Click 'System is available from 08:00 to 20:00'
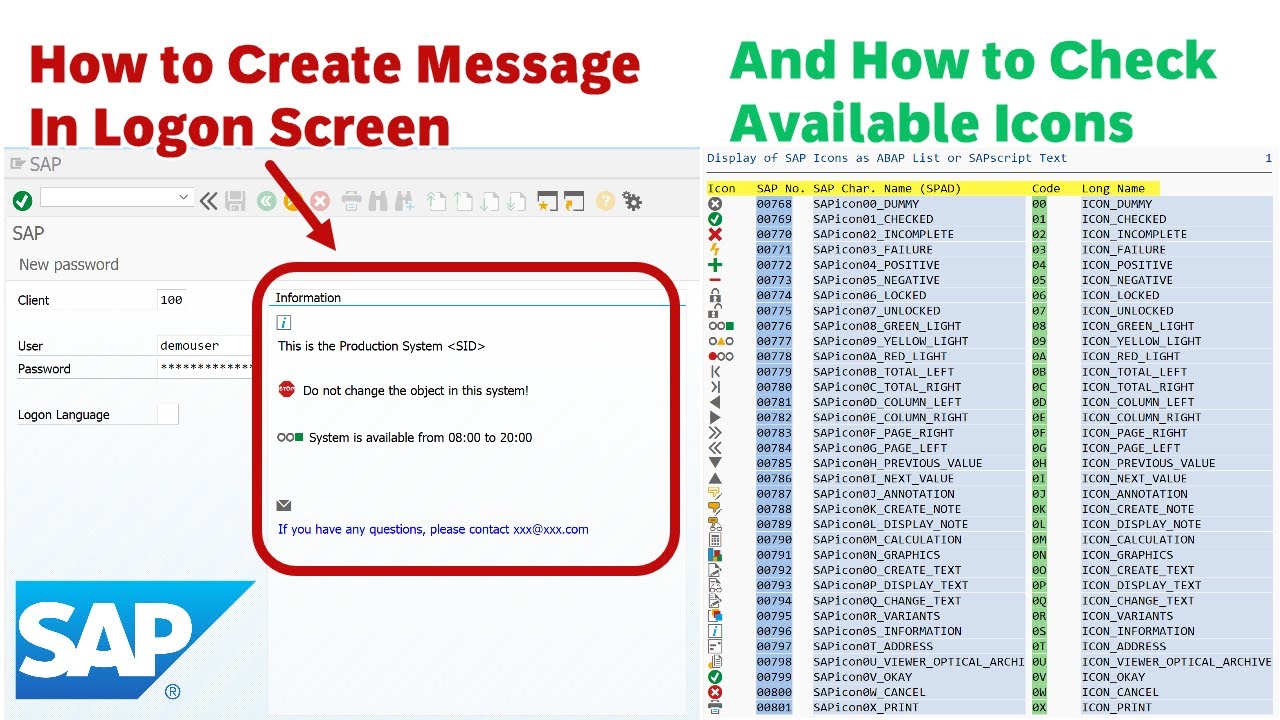 click(x=420, y=437)
